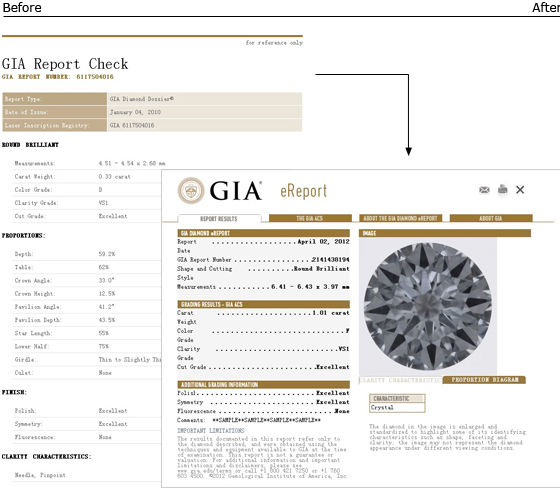This screenshot has width=560, height=489.
Task: Click the round diamond image
Action: [428, 306]
